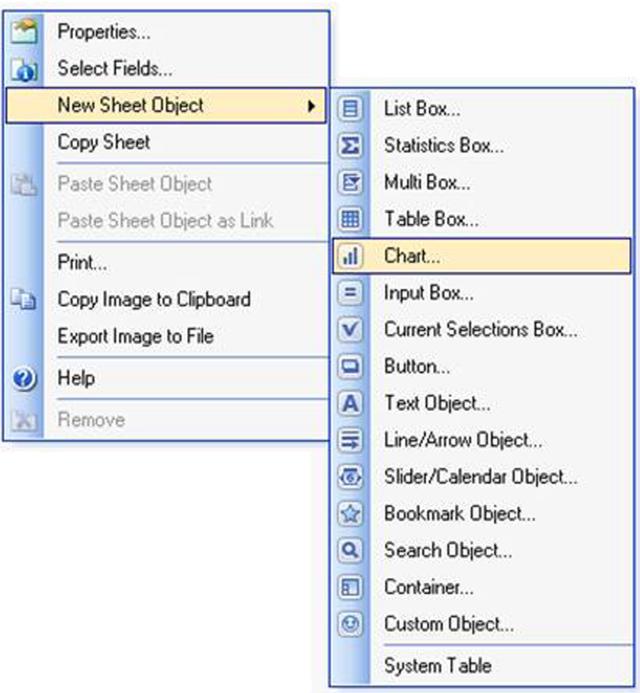Click the Multi Box icon
640x693 pixels.
(351, 182)
